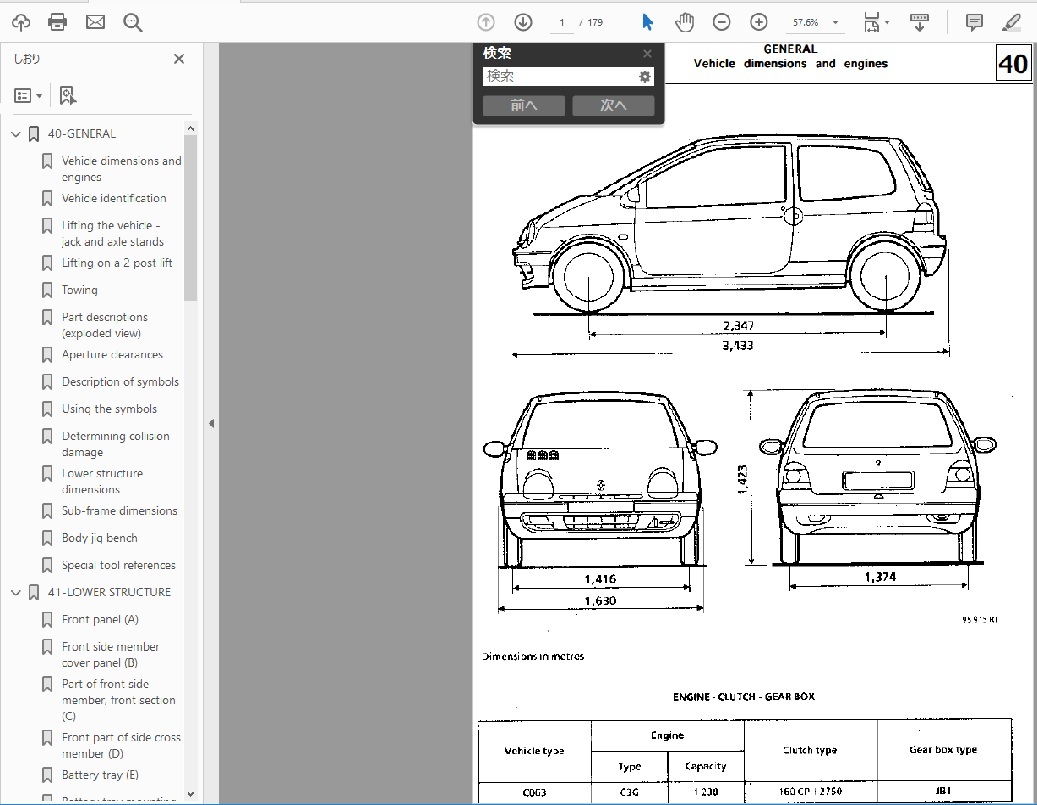Open Determining collision damage bookmark
The height and width of the screenshot is (805, 1037).
point(116,444)
